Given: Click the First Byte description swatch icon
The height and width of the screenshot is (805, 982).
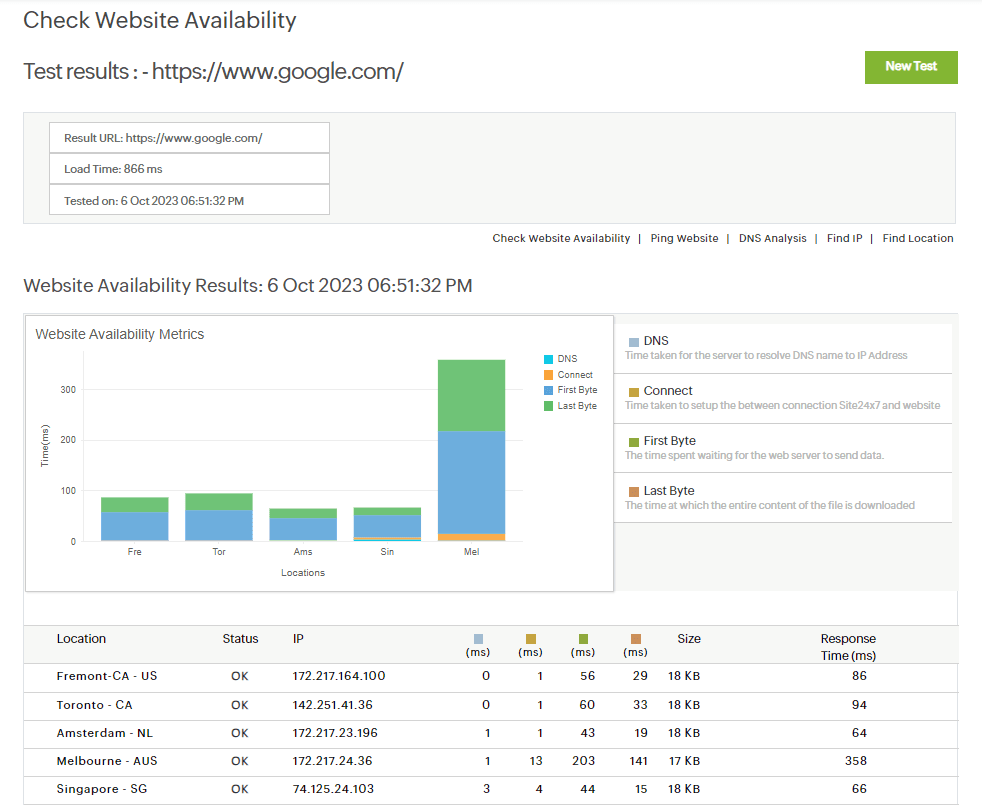Looking at the screenshot, I should [634, 442].
